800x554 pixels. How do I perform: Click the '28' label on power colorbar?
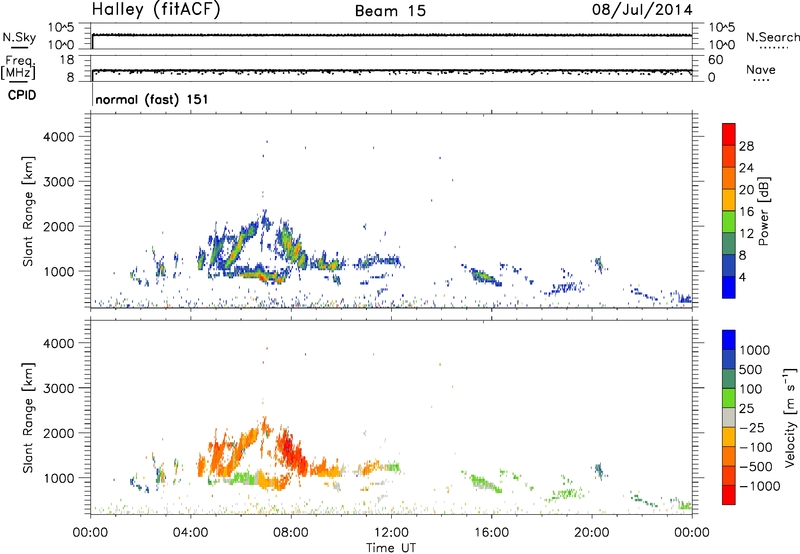pos(746,146)
